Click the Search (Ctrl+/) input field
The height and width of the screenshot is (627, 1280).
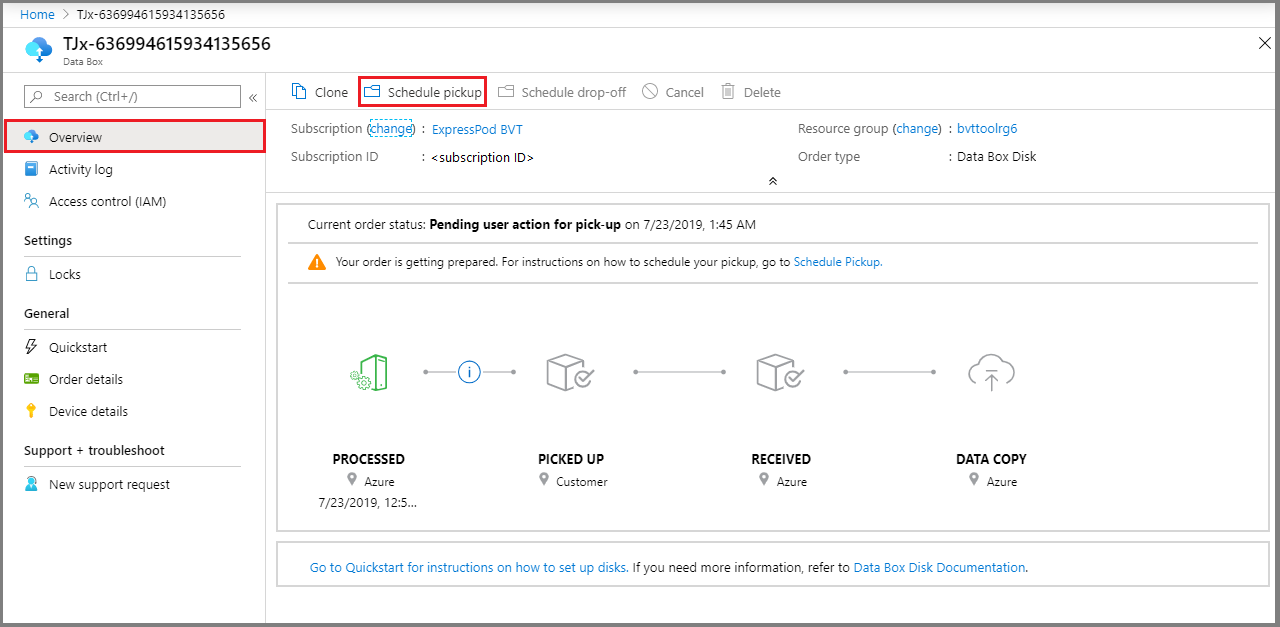tap(133, 96)
